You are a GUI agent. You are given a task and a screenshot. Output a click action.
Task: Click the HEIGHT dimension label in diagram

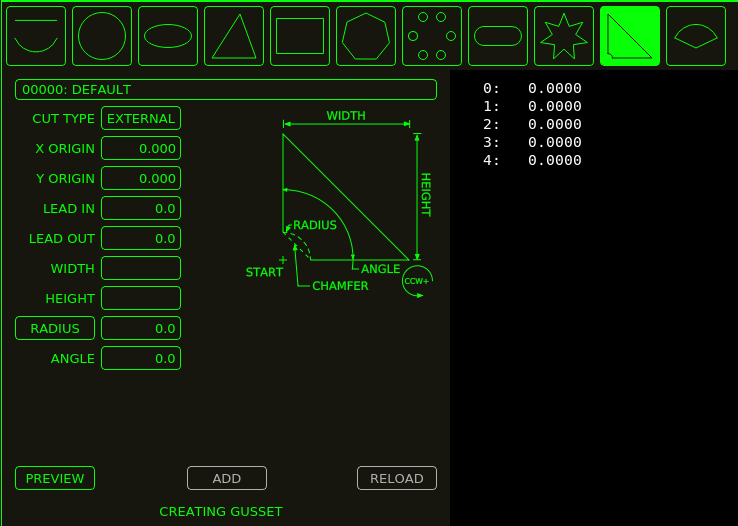425,194
